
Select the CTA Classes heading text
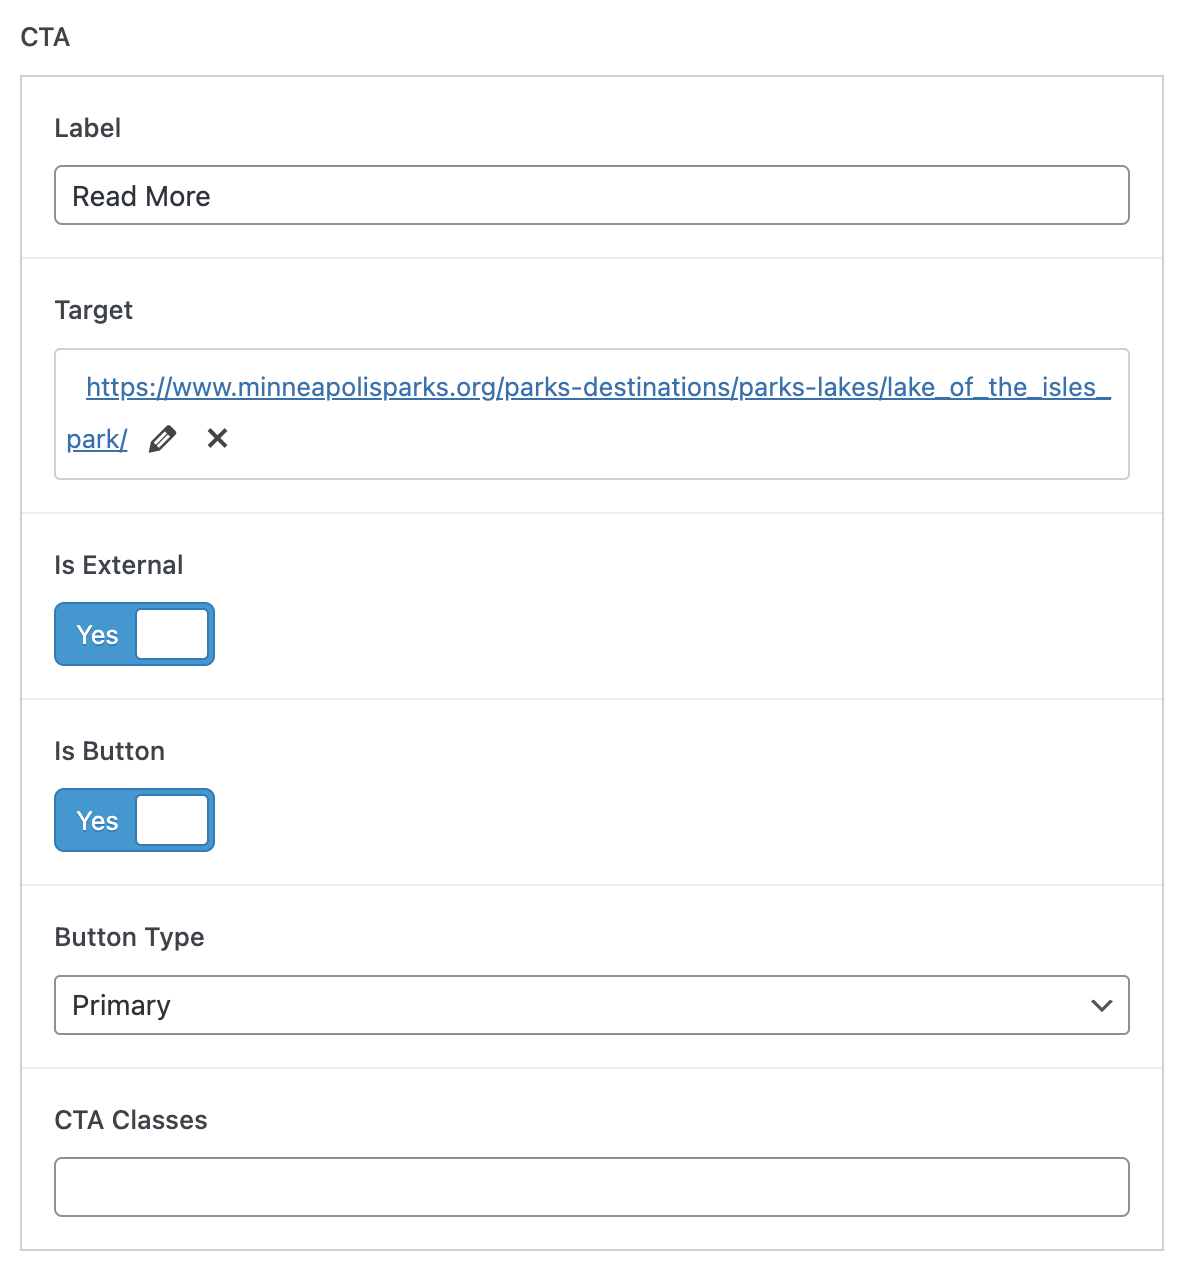coord(131,1120)
